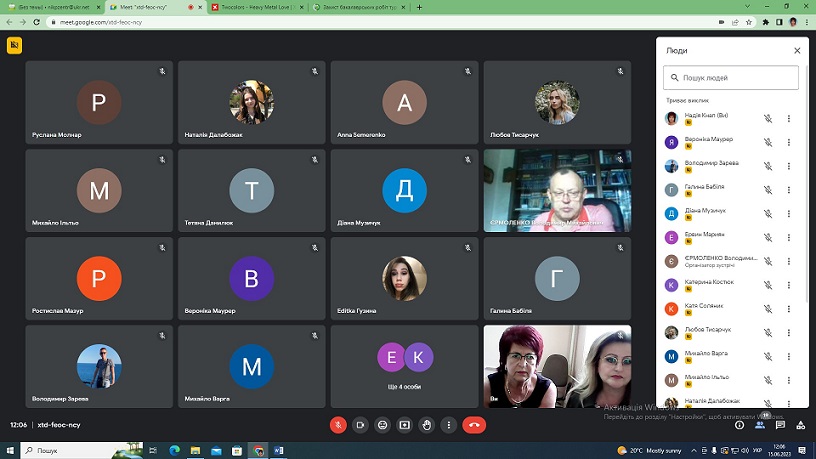Screen dimensions: 816x459
Task: Click muted mic icon next to Діана Музичук
Action: click(x=768, y=214)
